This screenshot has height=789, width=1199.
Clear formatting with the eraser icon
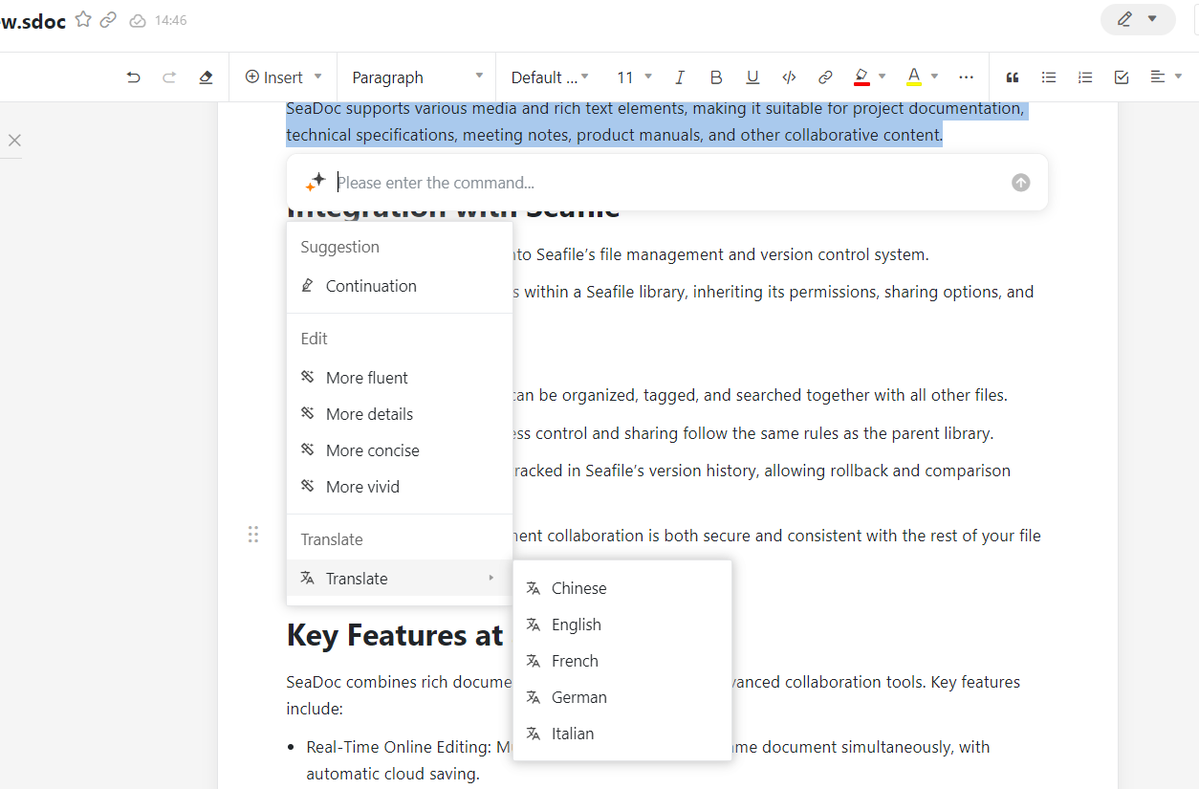point(206,77)
